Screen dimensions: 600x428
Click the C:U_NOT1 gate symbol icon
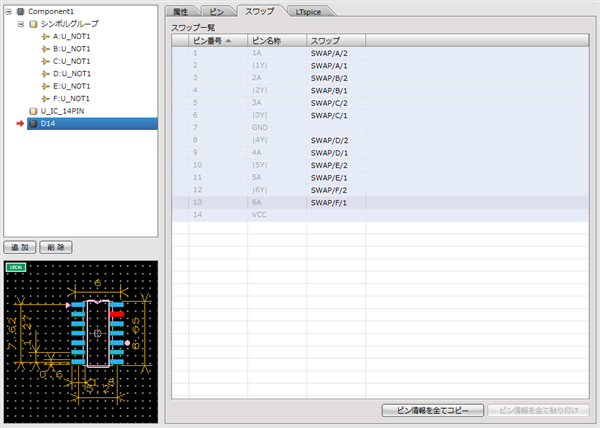point(45,61)
